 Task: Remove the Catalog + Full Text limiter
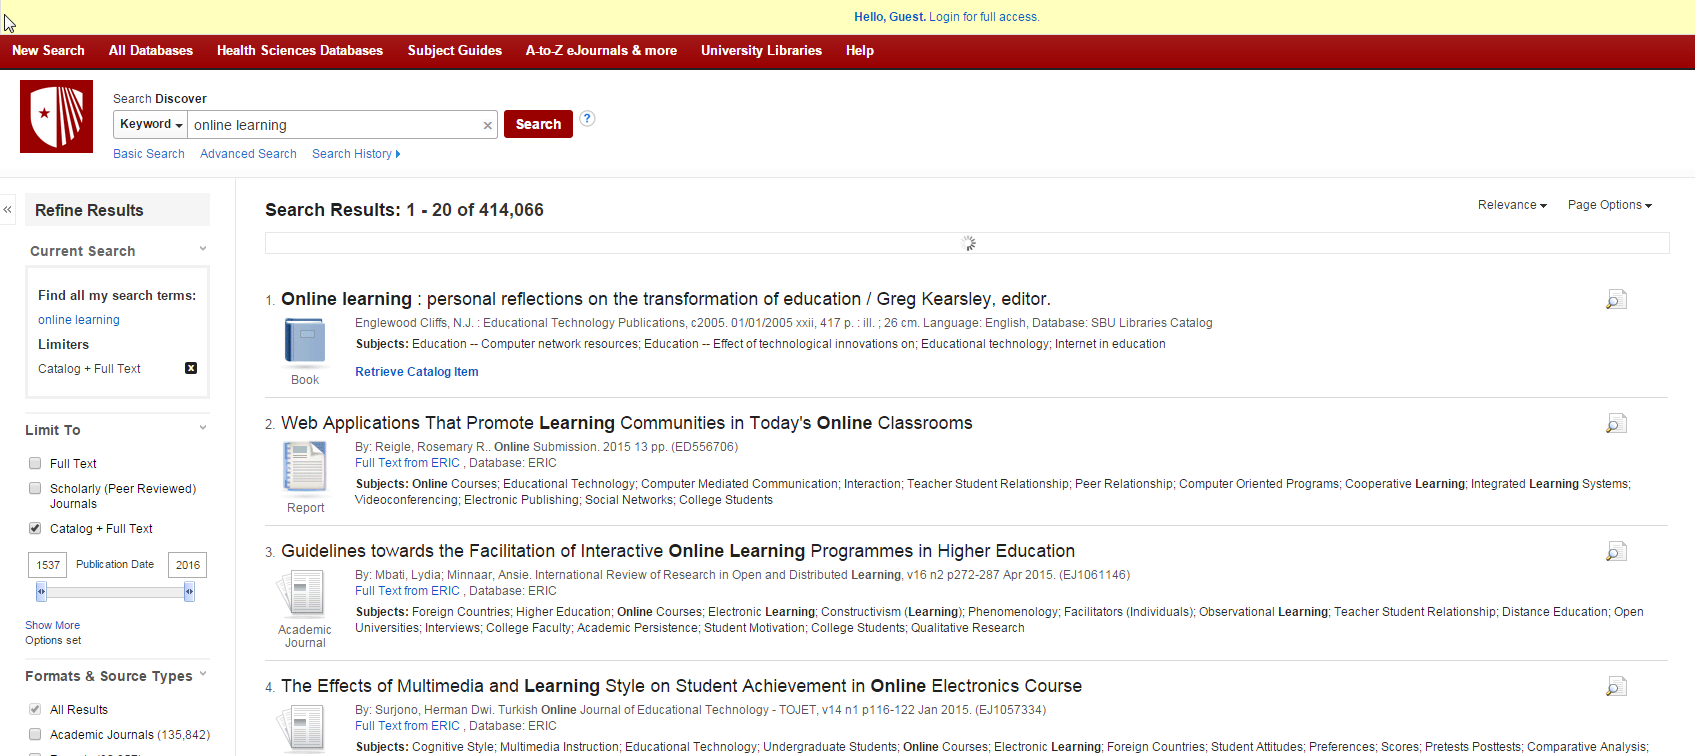click(x=191, y=368)
